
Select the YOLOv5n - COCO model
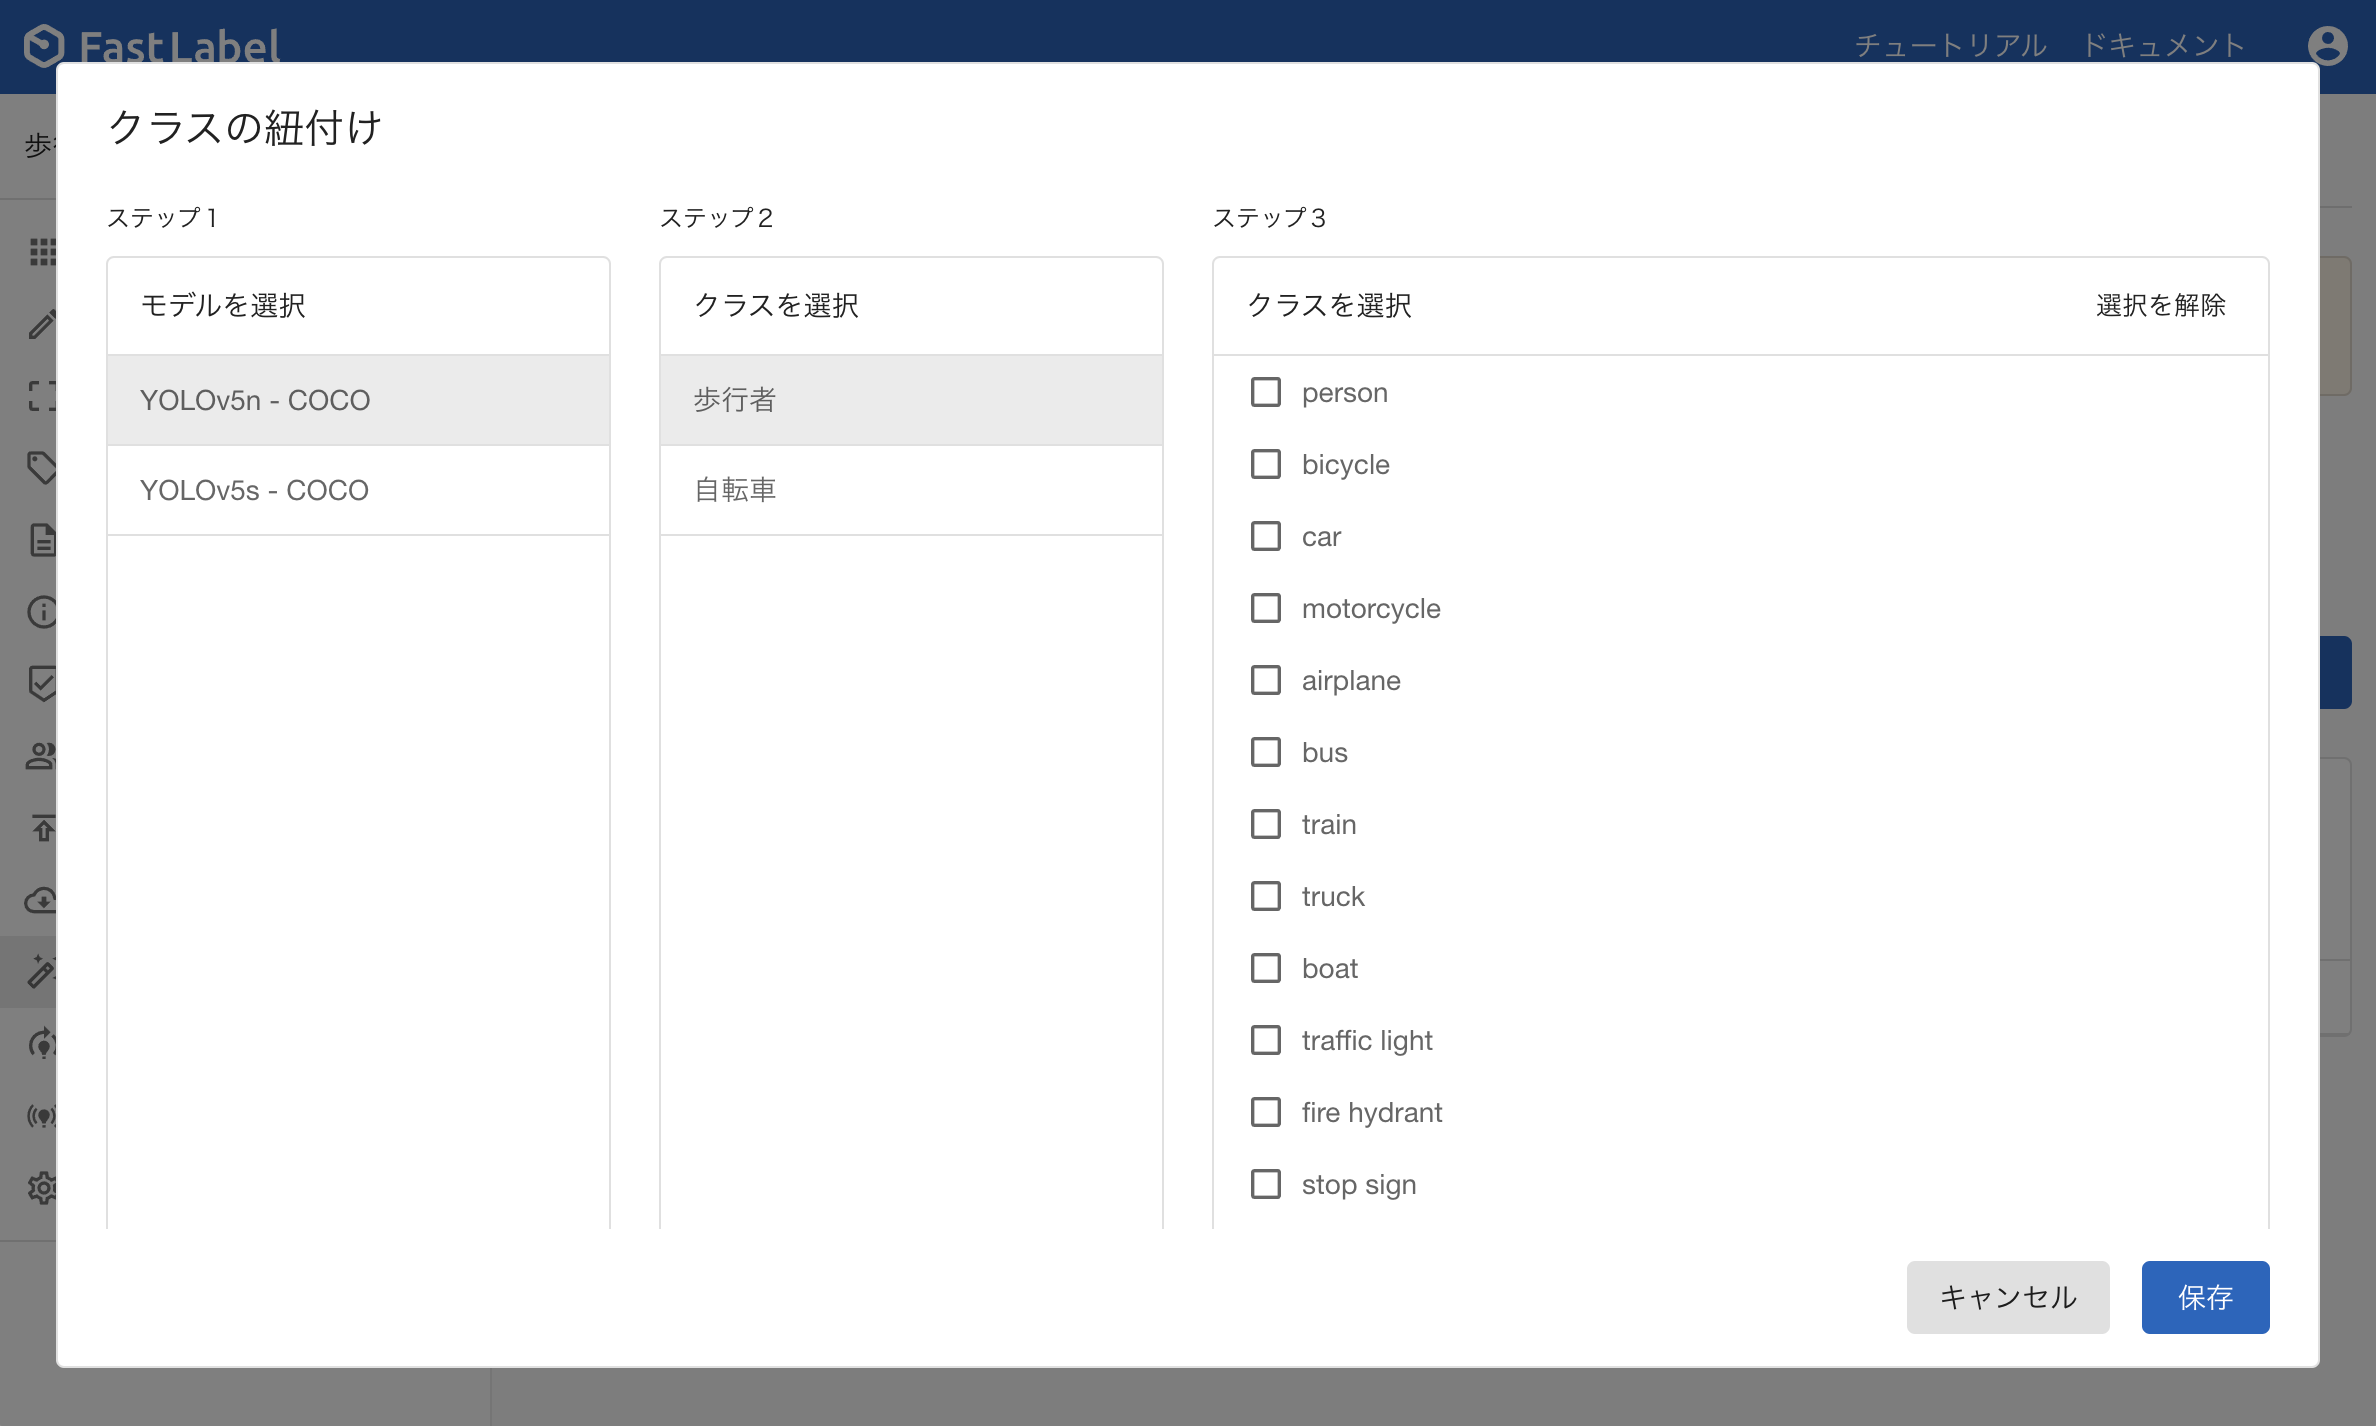pos(358,400)
